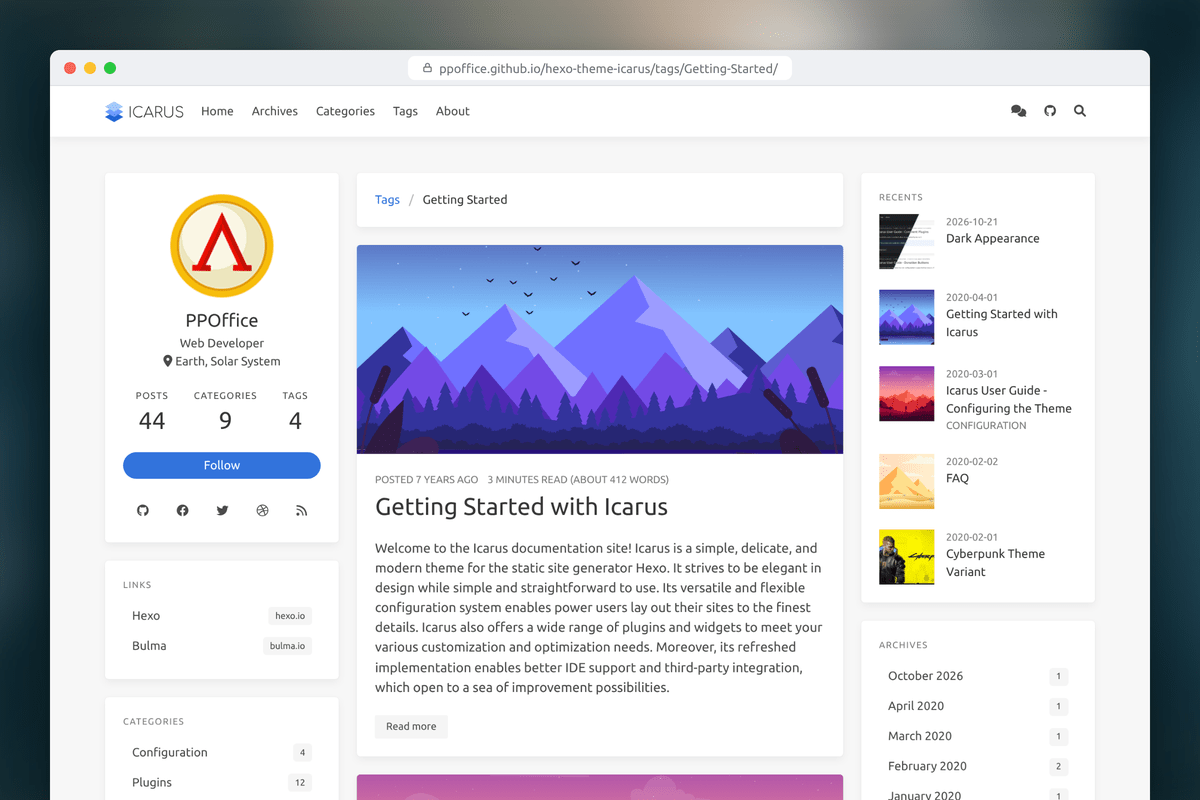This screenshot has width=1200, height=800.
Task: Click the mountain cover image of the post
Action: coord(600,350)
